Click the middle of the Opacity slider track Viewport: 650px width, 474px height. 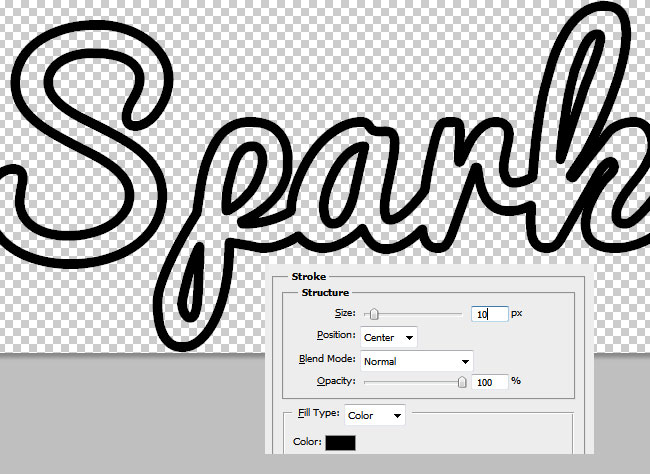tap(413, 381)
